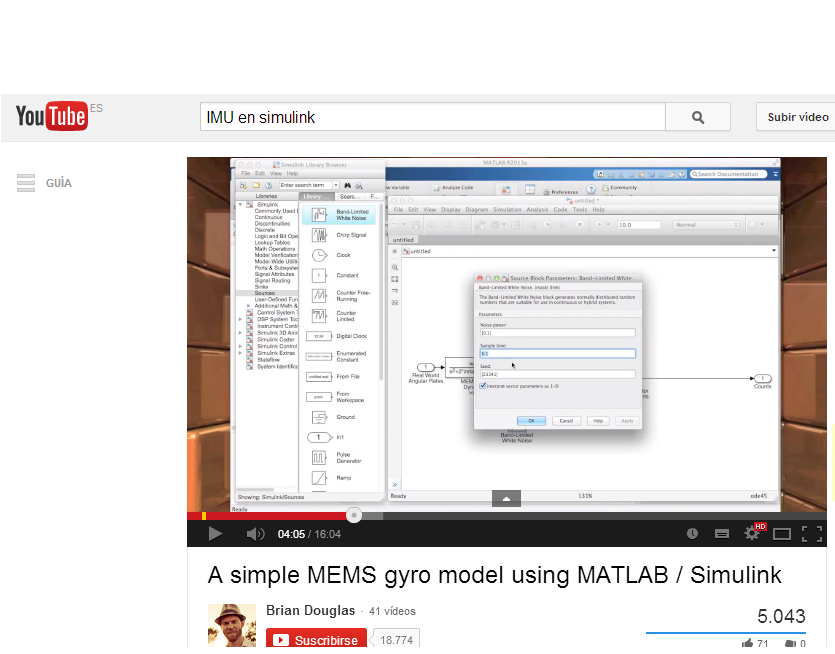The width and height of the screenshot is (835, 654).
Task: Click the magnifier search button
Action: [x=697, y=117]
